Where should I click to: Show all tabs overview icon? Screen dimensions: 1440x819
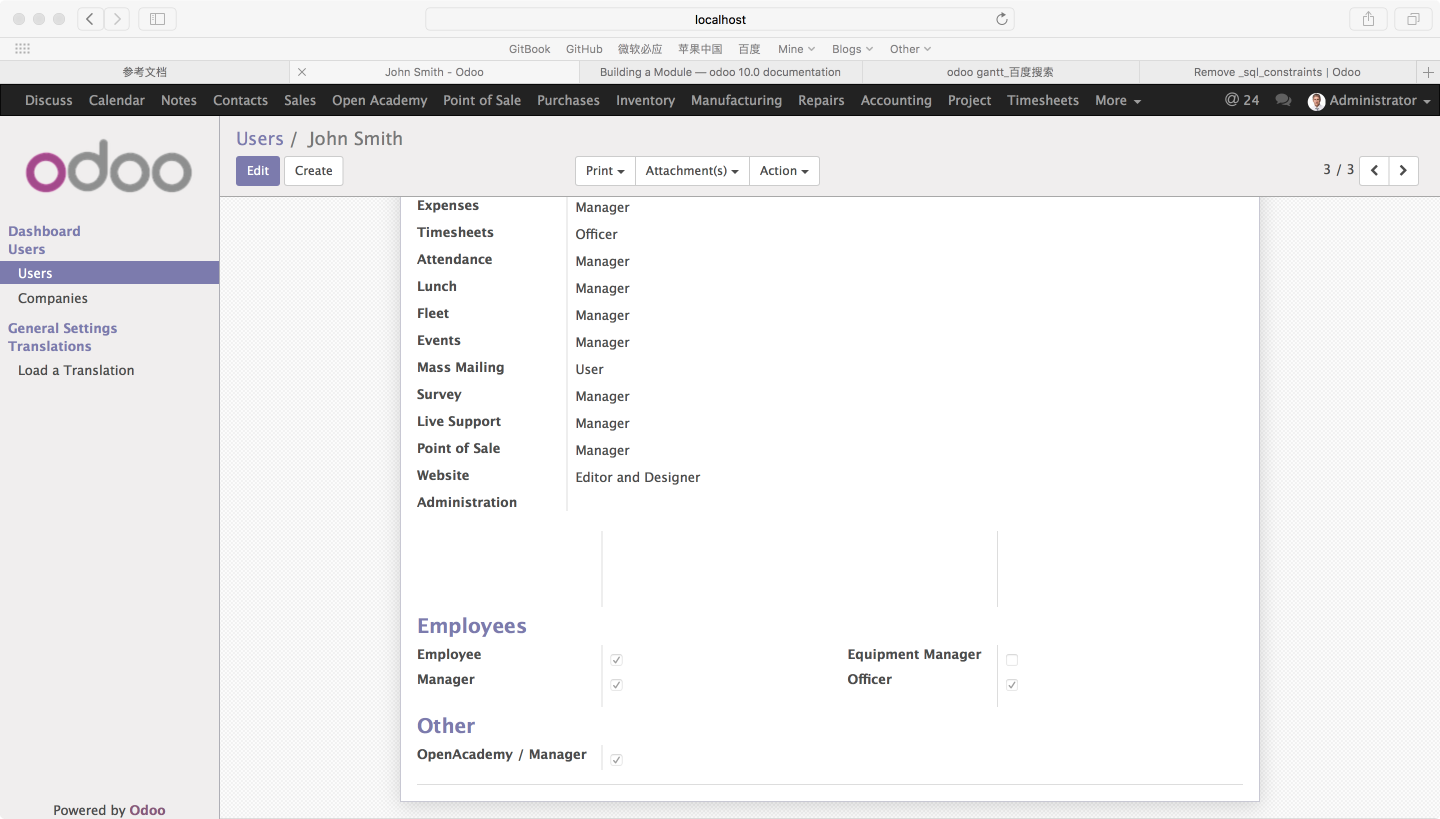click(1413, 19)
